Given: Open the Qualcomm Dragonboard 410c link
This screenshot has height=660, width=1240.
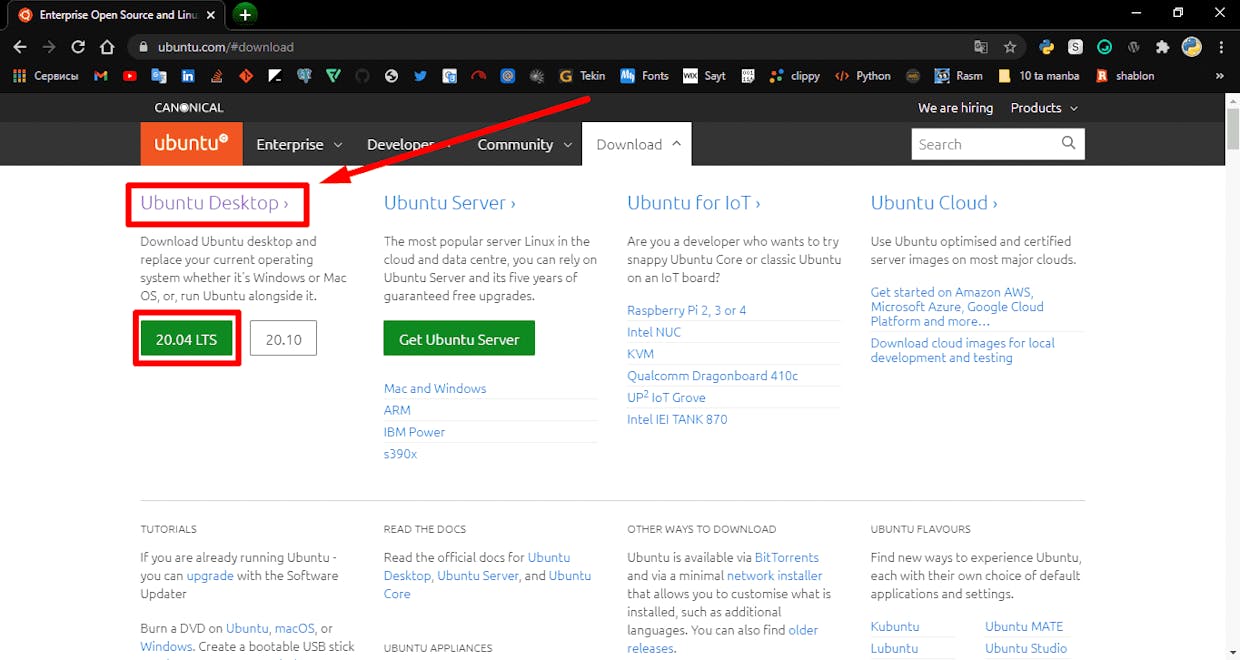Looking at the screenshot, I should tap(713, 376).
